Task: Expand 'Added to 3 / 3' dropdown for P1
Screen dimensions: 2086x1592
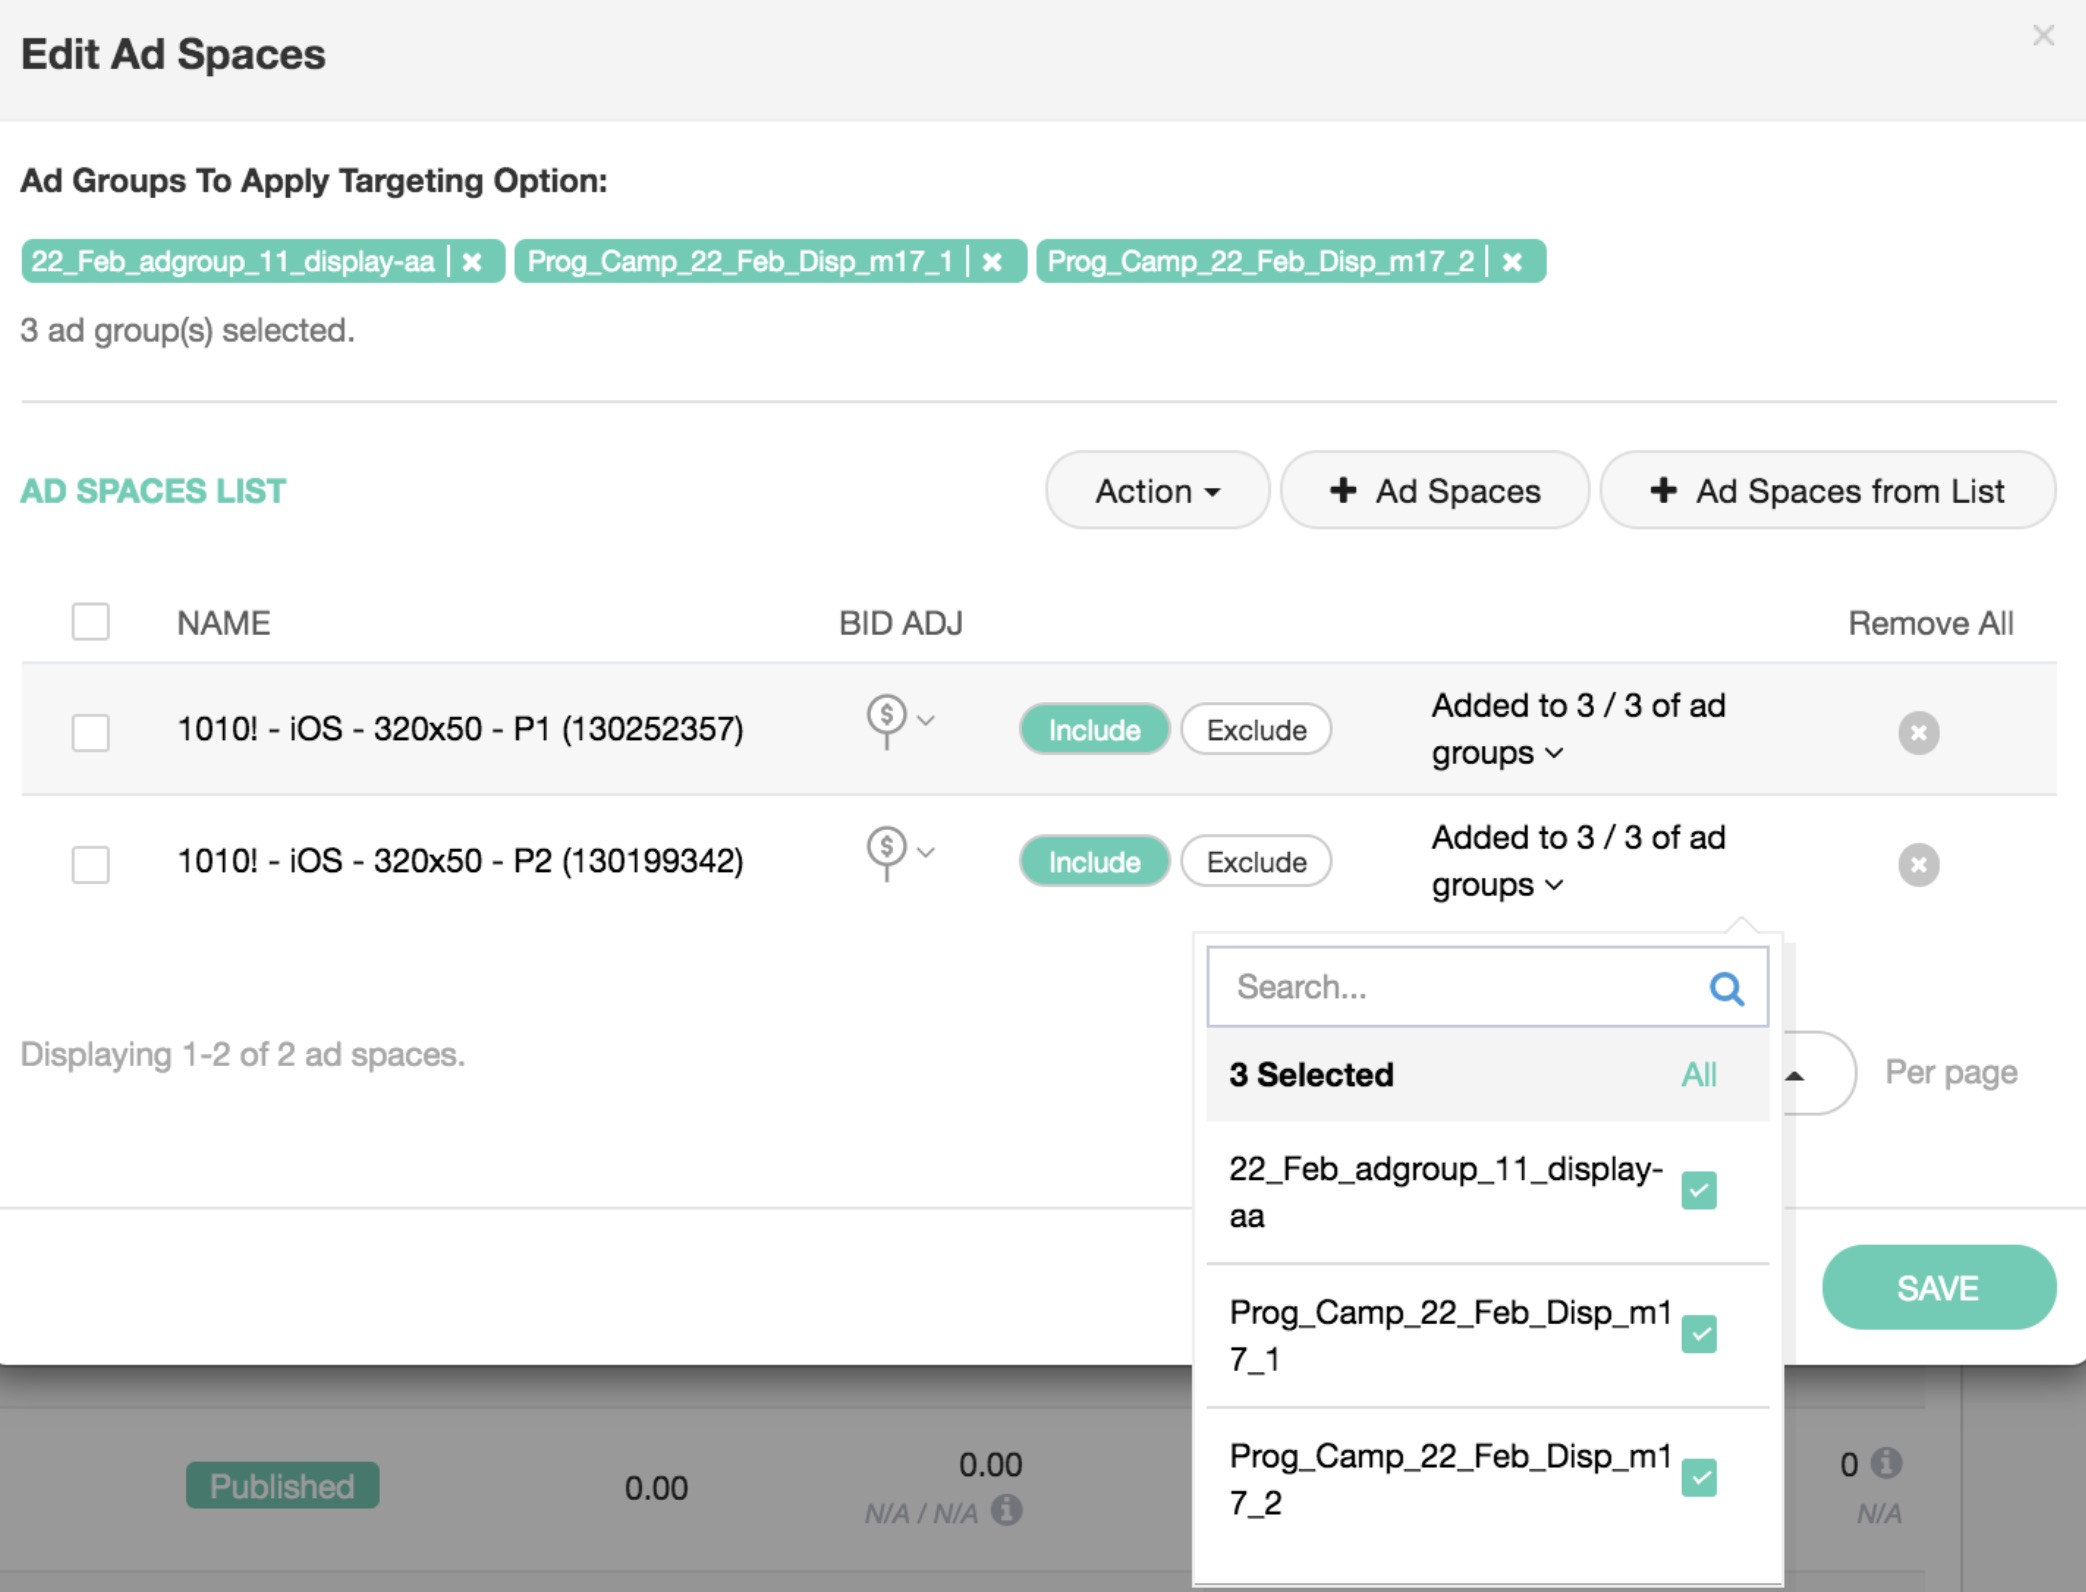Action: point(1554,753)
